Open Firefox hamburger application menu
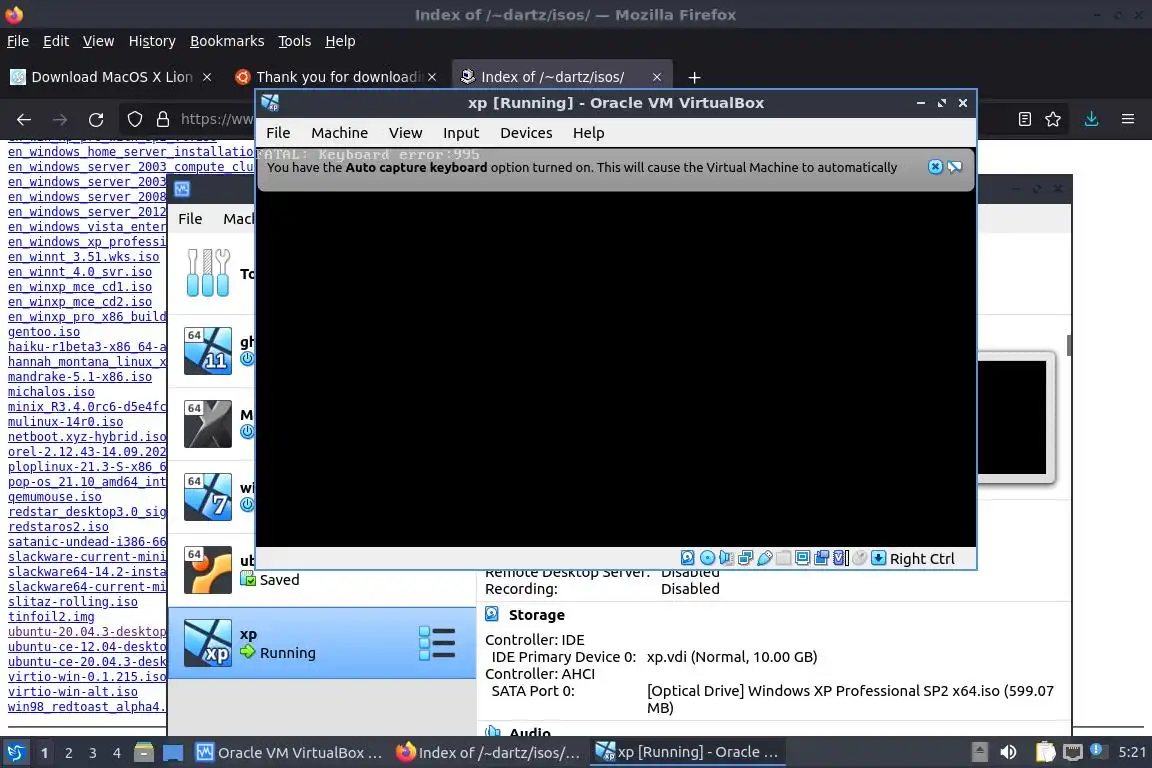 click(x=1128, y=119)
